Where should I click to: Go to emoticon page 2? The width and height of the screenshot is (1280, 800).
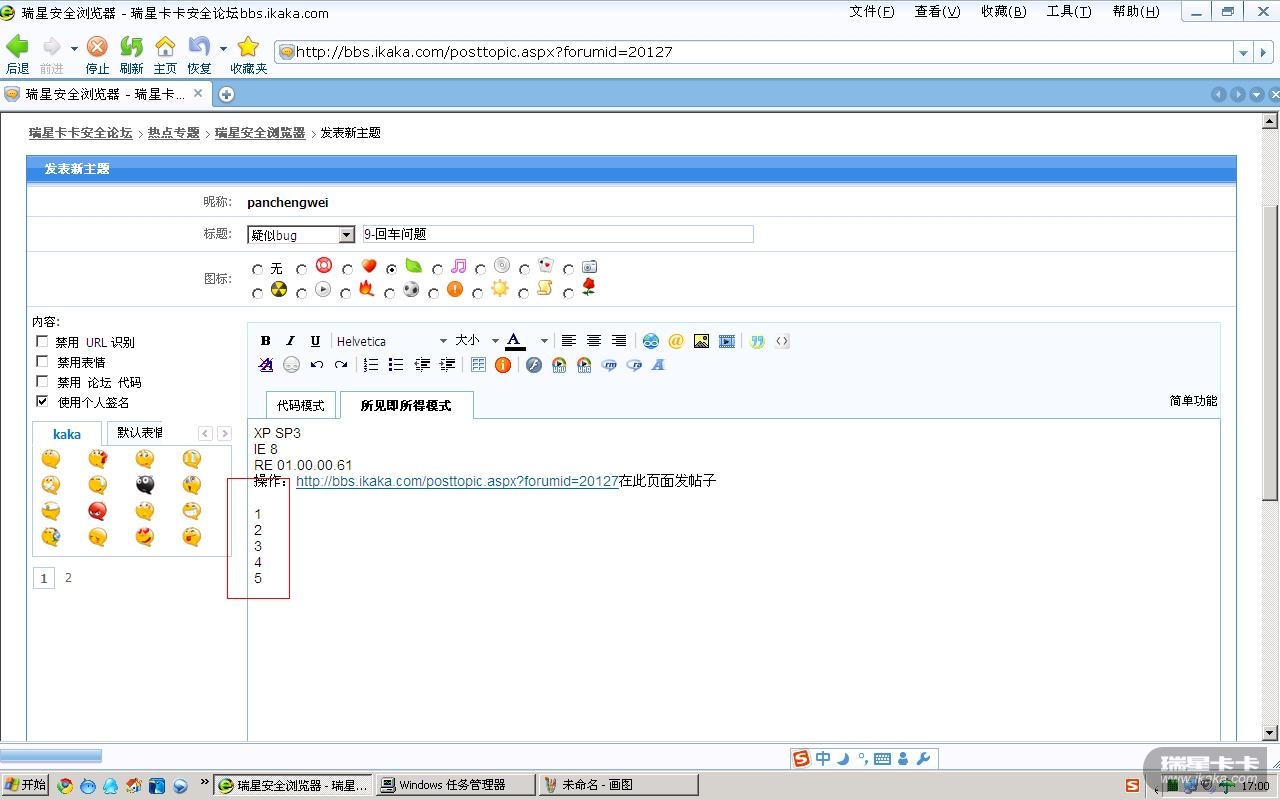click(x=68, y=578)
